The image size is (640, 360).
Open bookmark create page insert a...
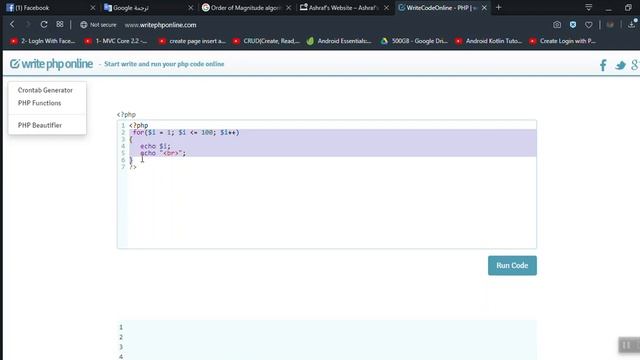pos(192,41)
